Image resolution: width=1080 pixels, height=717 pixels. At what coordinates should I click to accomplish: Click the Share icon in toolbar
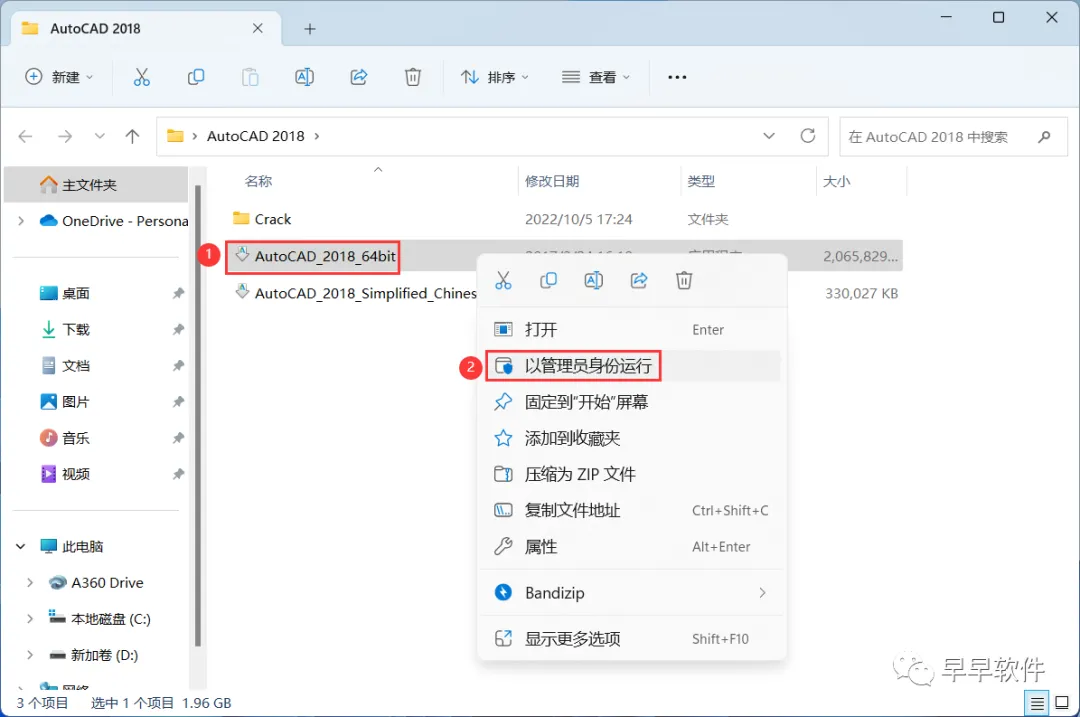[359, 77]
